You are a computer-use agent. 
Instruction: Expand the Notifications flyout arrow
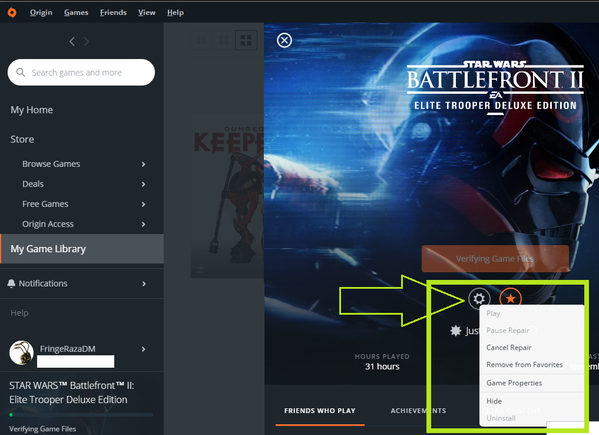pyautogui.click(x=144, y=284)
